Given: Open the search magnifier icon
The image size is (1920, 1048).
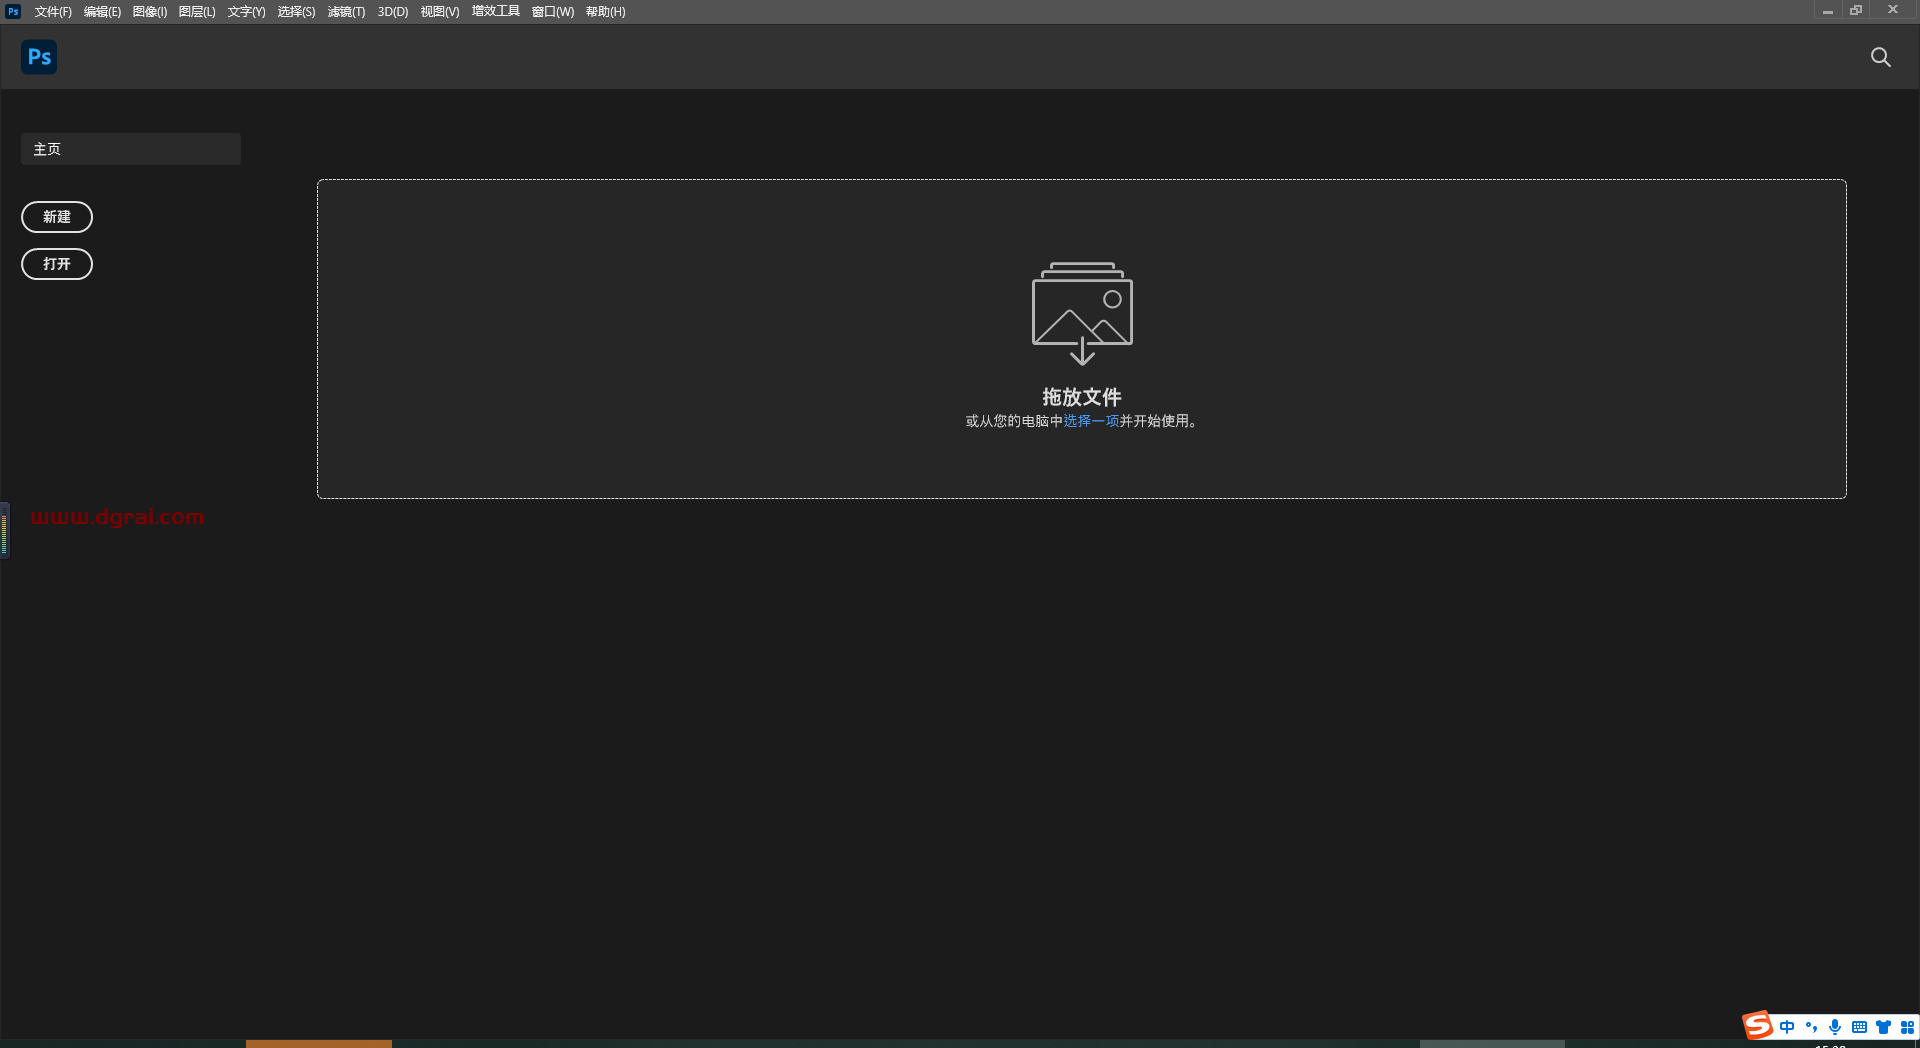Looking at the screenshot, I should [1880, 57].
